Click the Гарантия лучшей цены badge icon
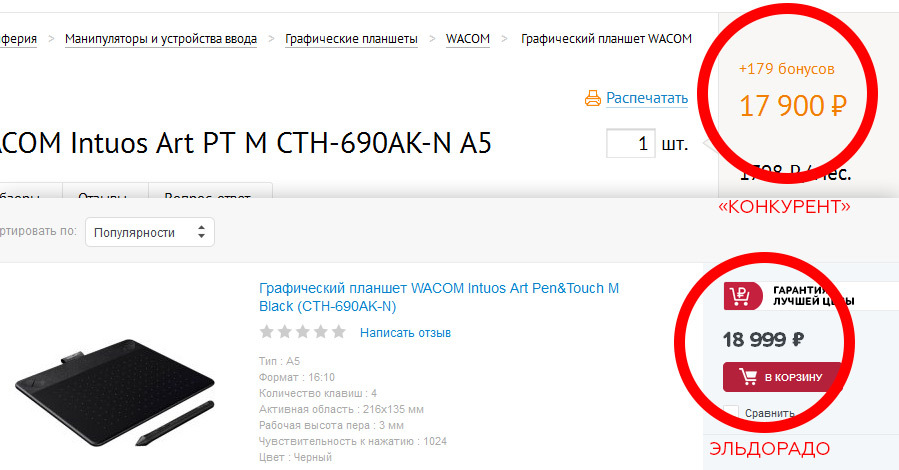 (743, 296)
